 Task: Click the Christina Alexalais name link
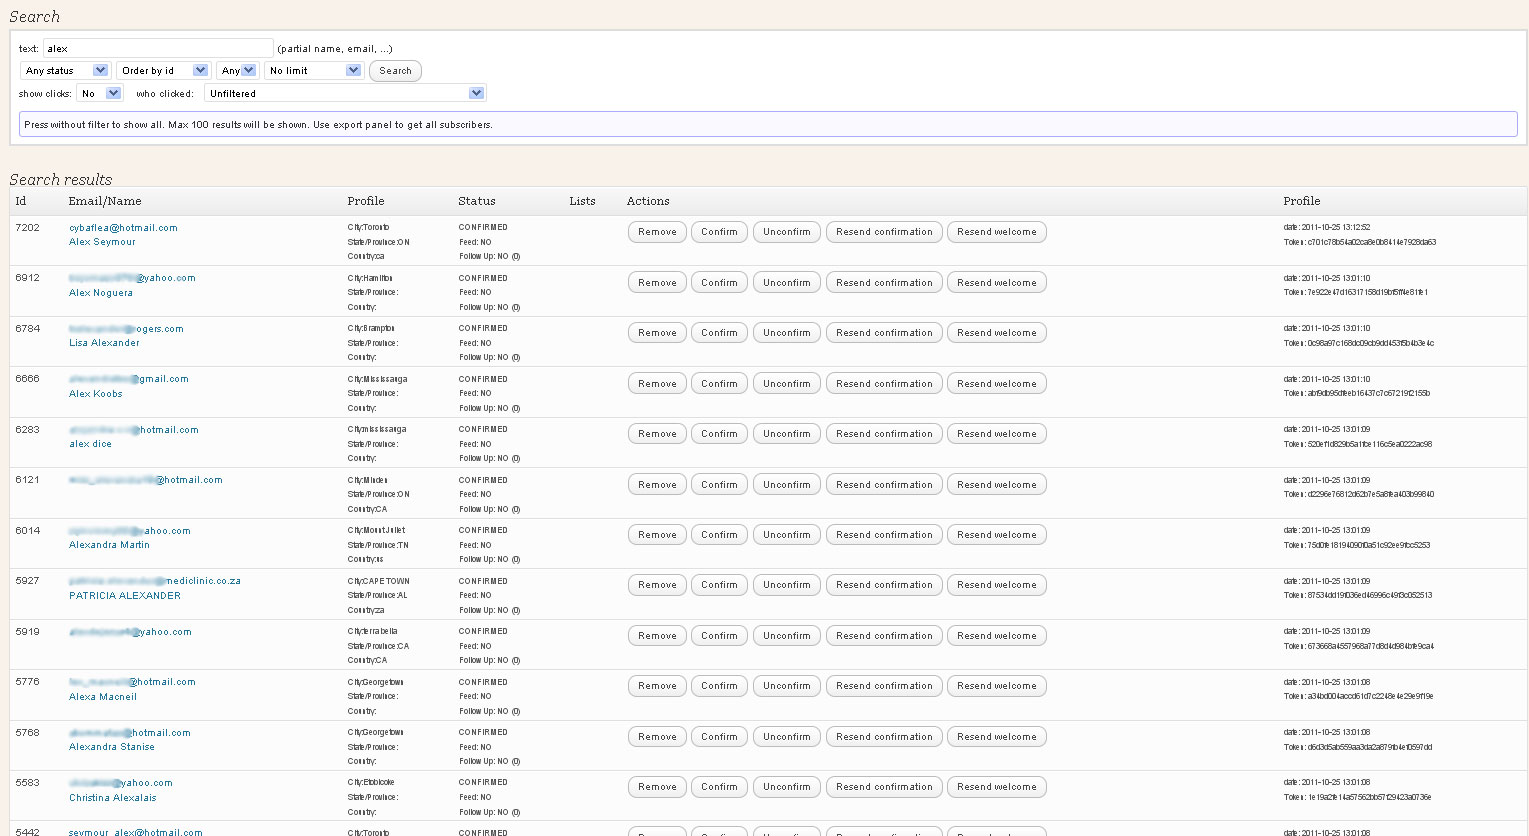pos(113,798)
